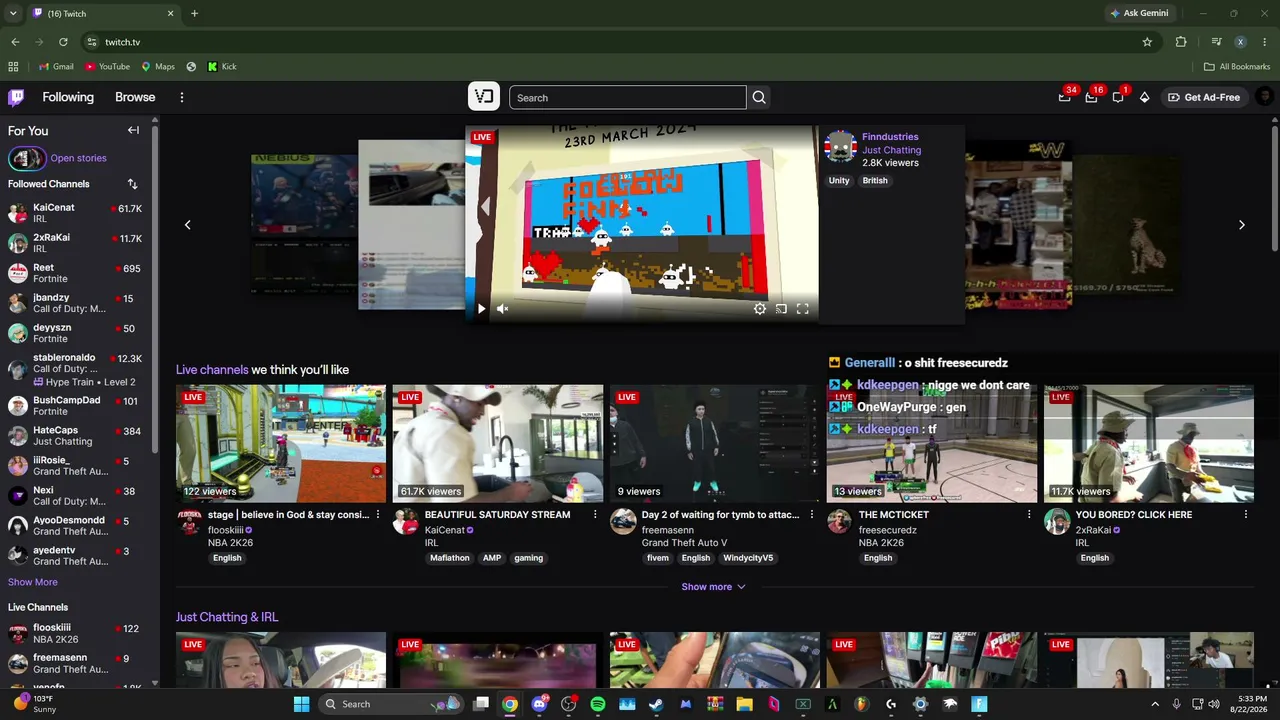Image resolution: width=1280 pixels, height=720 pixels.
Task: Open the Twitch home logo
Action: click(16, 97)
